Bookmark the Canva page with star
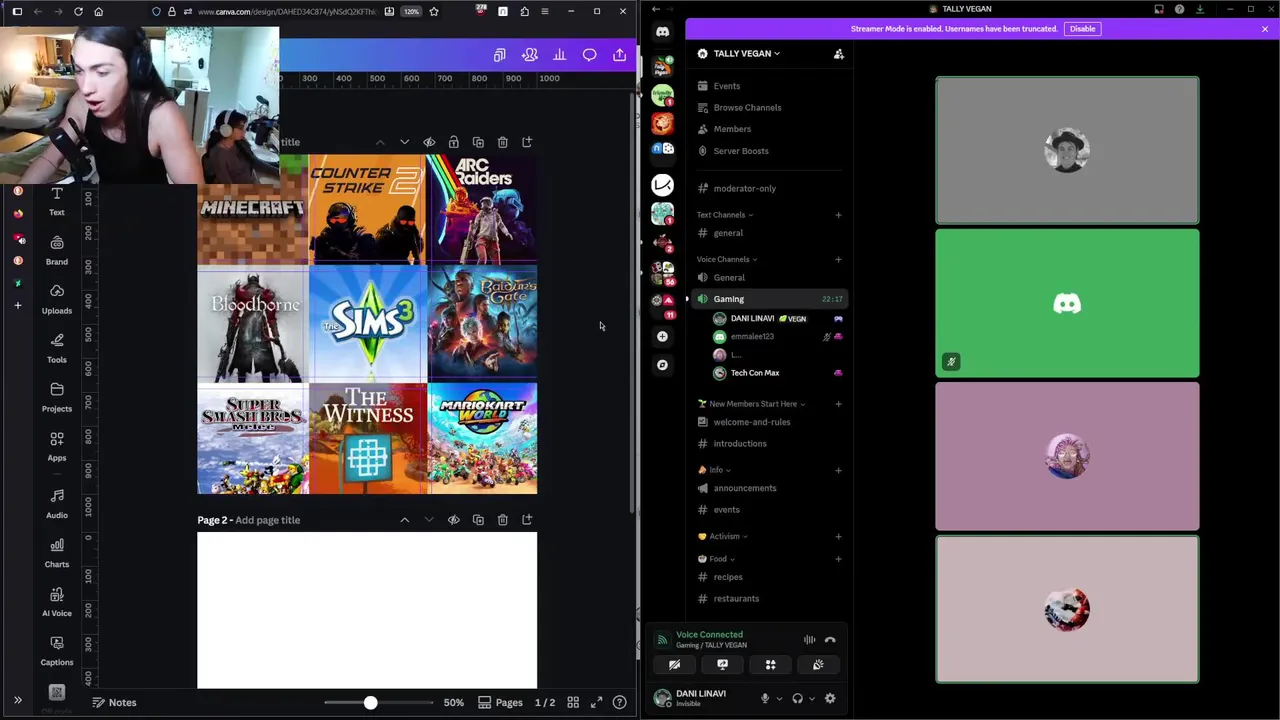Viewport: 1280px width, 720px height. (434, 11)
